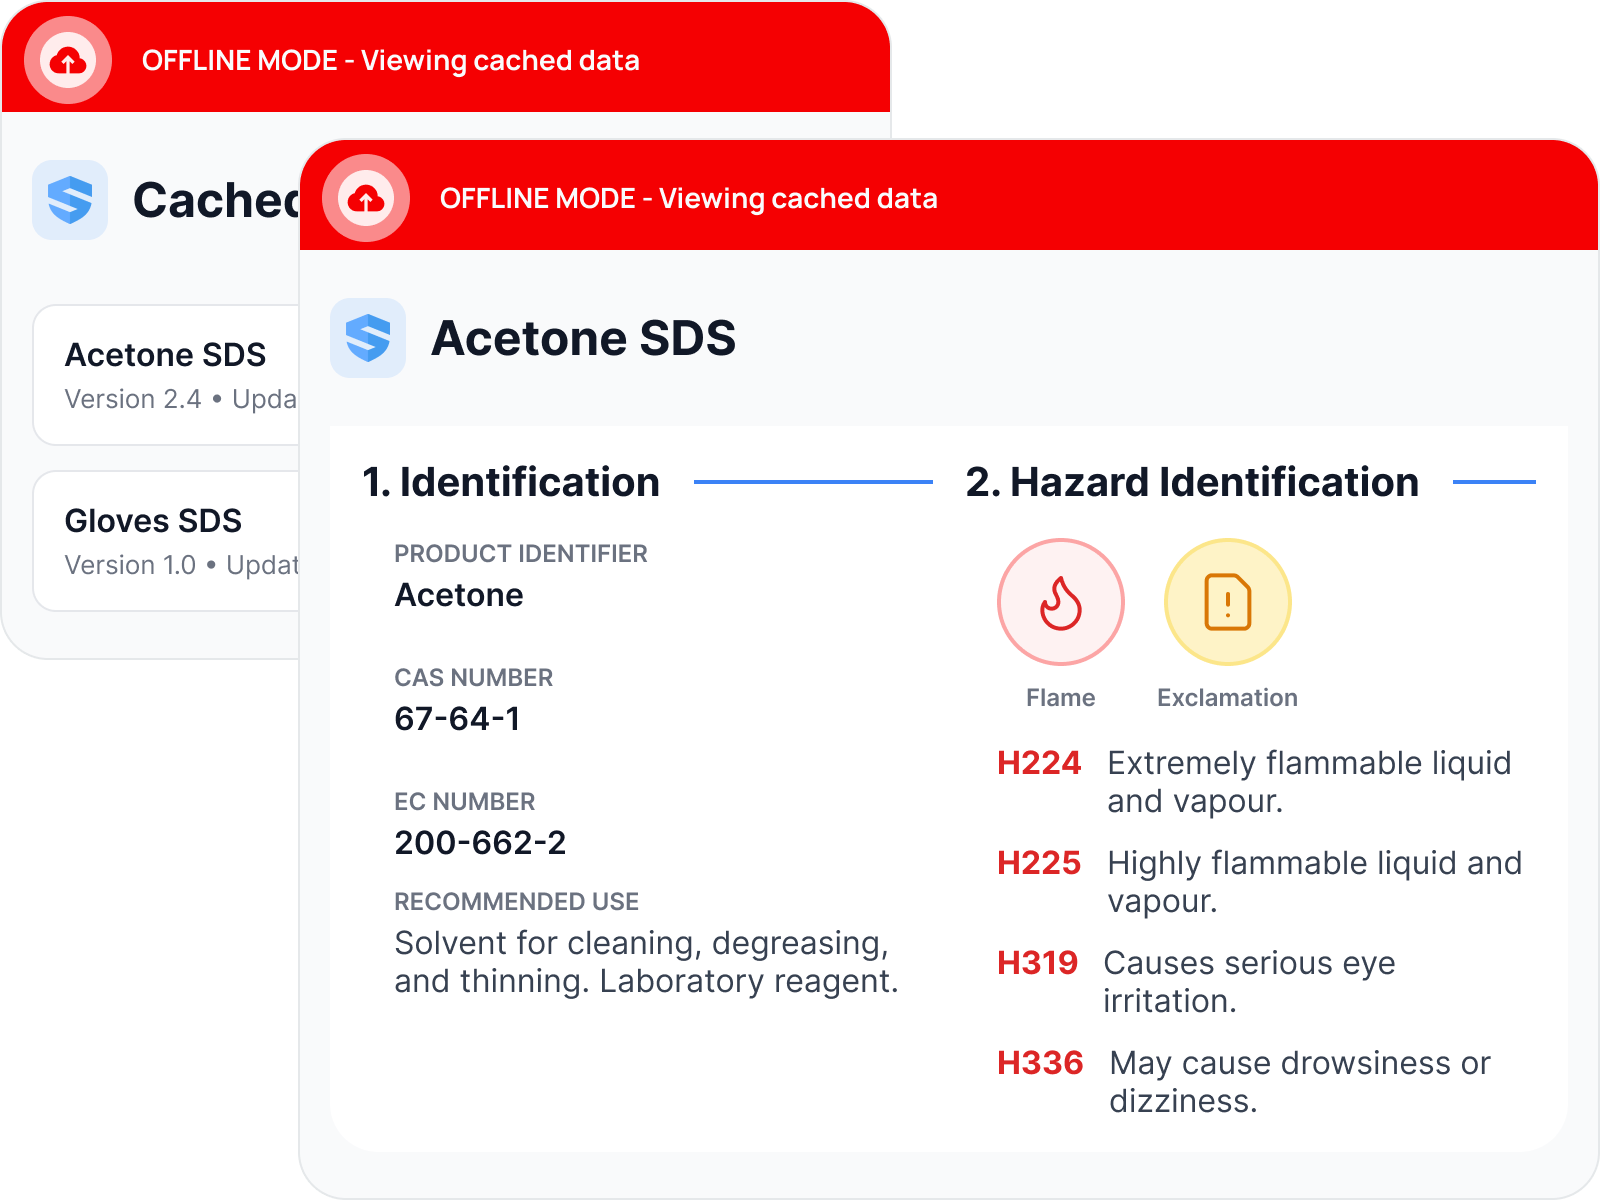This screenshot has height=1200, width=1600.
Task: Select the Flame hazard pictogram
Action: pyautogui.click(x=1061, y=602)
